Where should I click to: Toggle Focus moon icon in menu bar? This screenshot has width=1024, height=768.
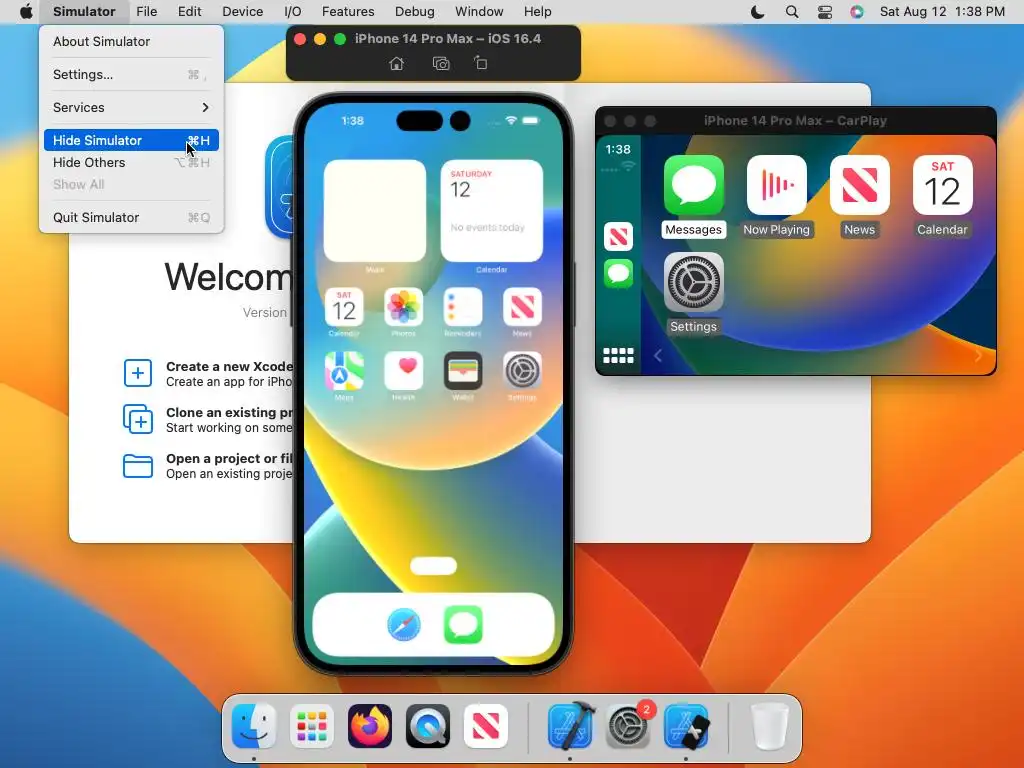(x=758, y=12)
